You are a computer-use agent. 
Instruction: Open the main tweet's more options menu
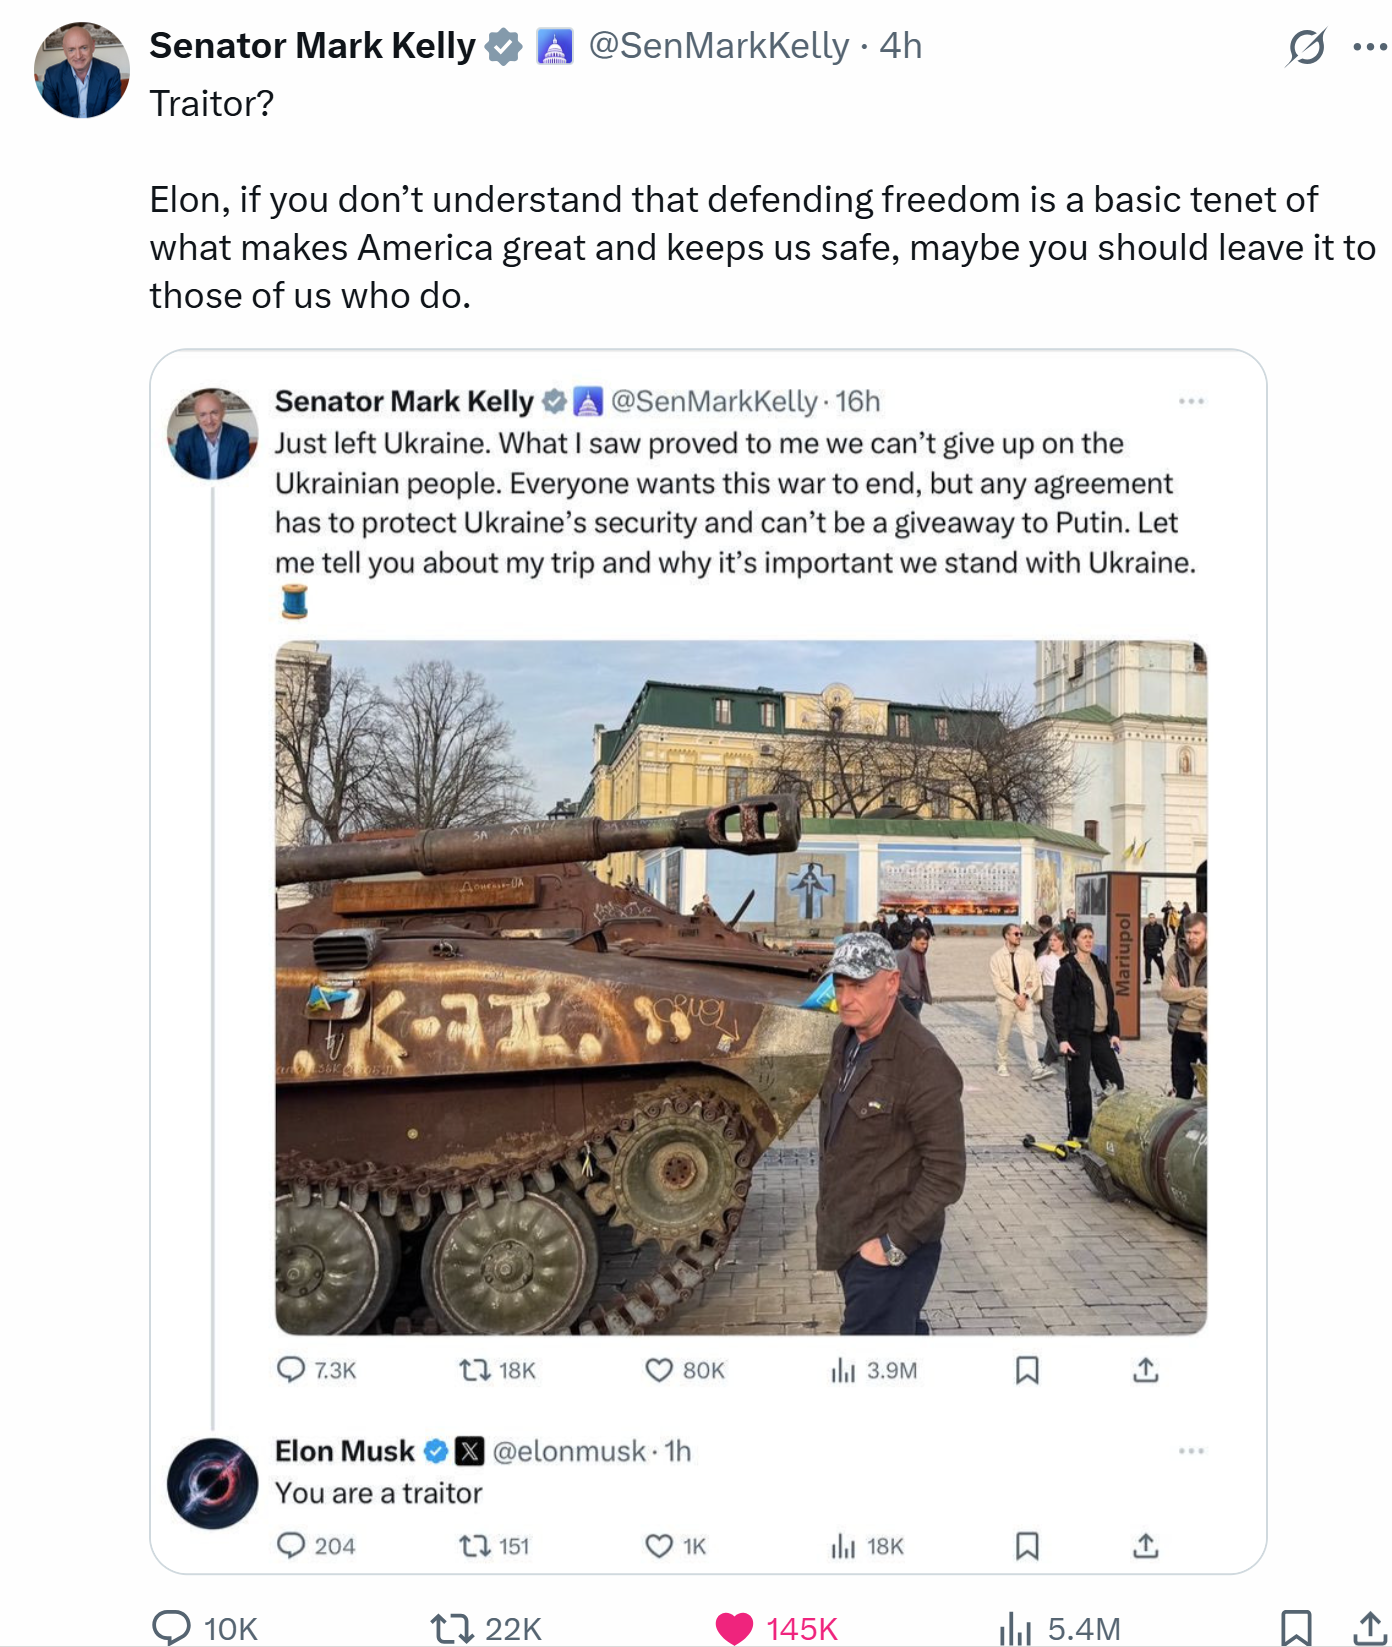pos(1369,47)
